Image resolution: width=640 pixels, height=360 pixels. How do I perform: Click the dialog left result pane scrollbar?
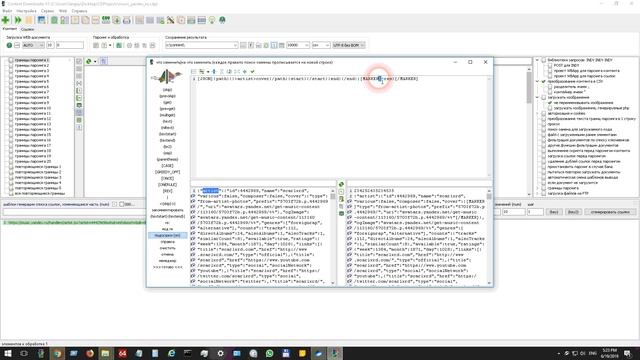click(x=333, y=236)
